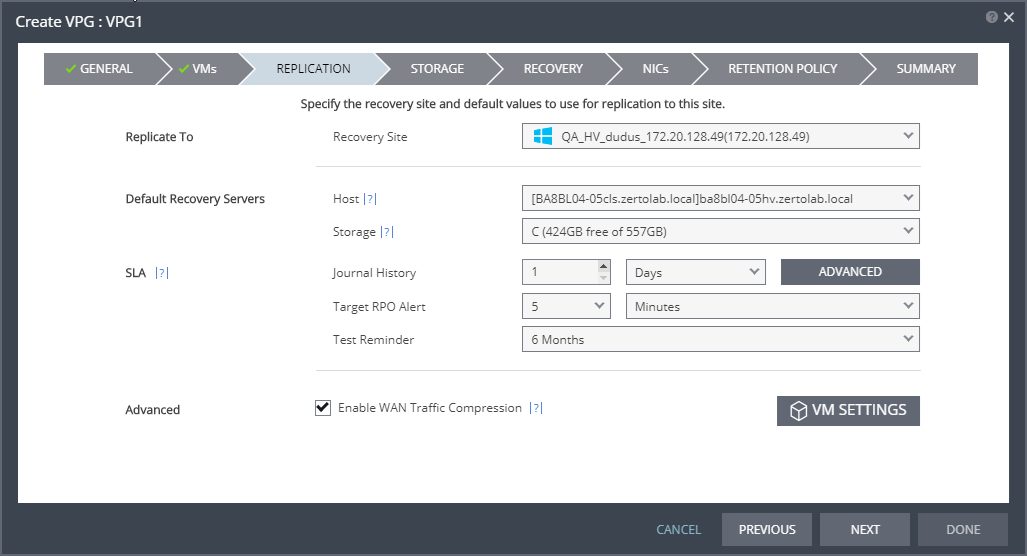
Task: Open the Test Reminder 6 Months dropdown
Action: [x=720, y=339]
